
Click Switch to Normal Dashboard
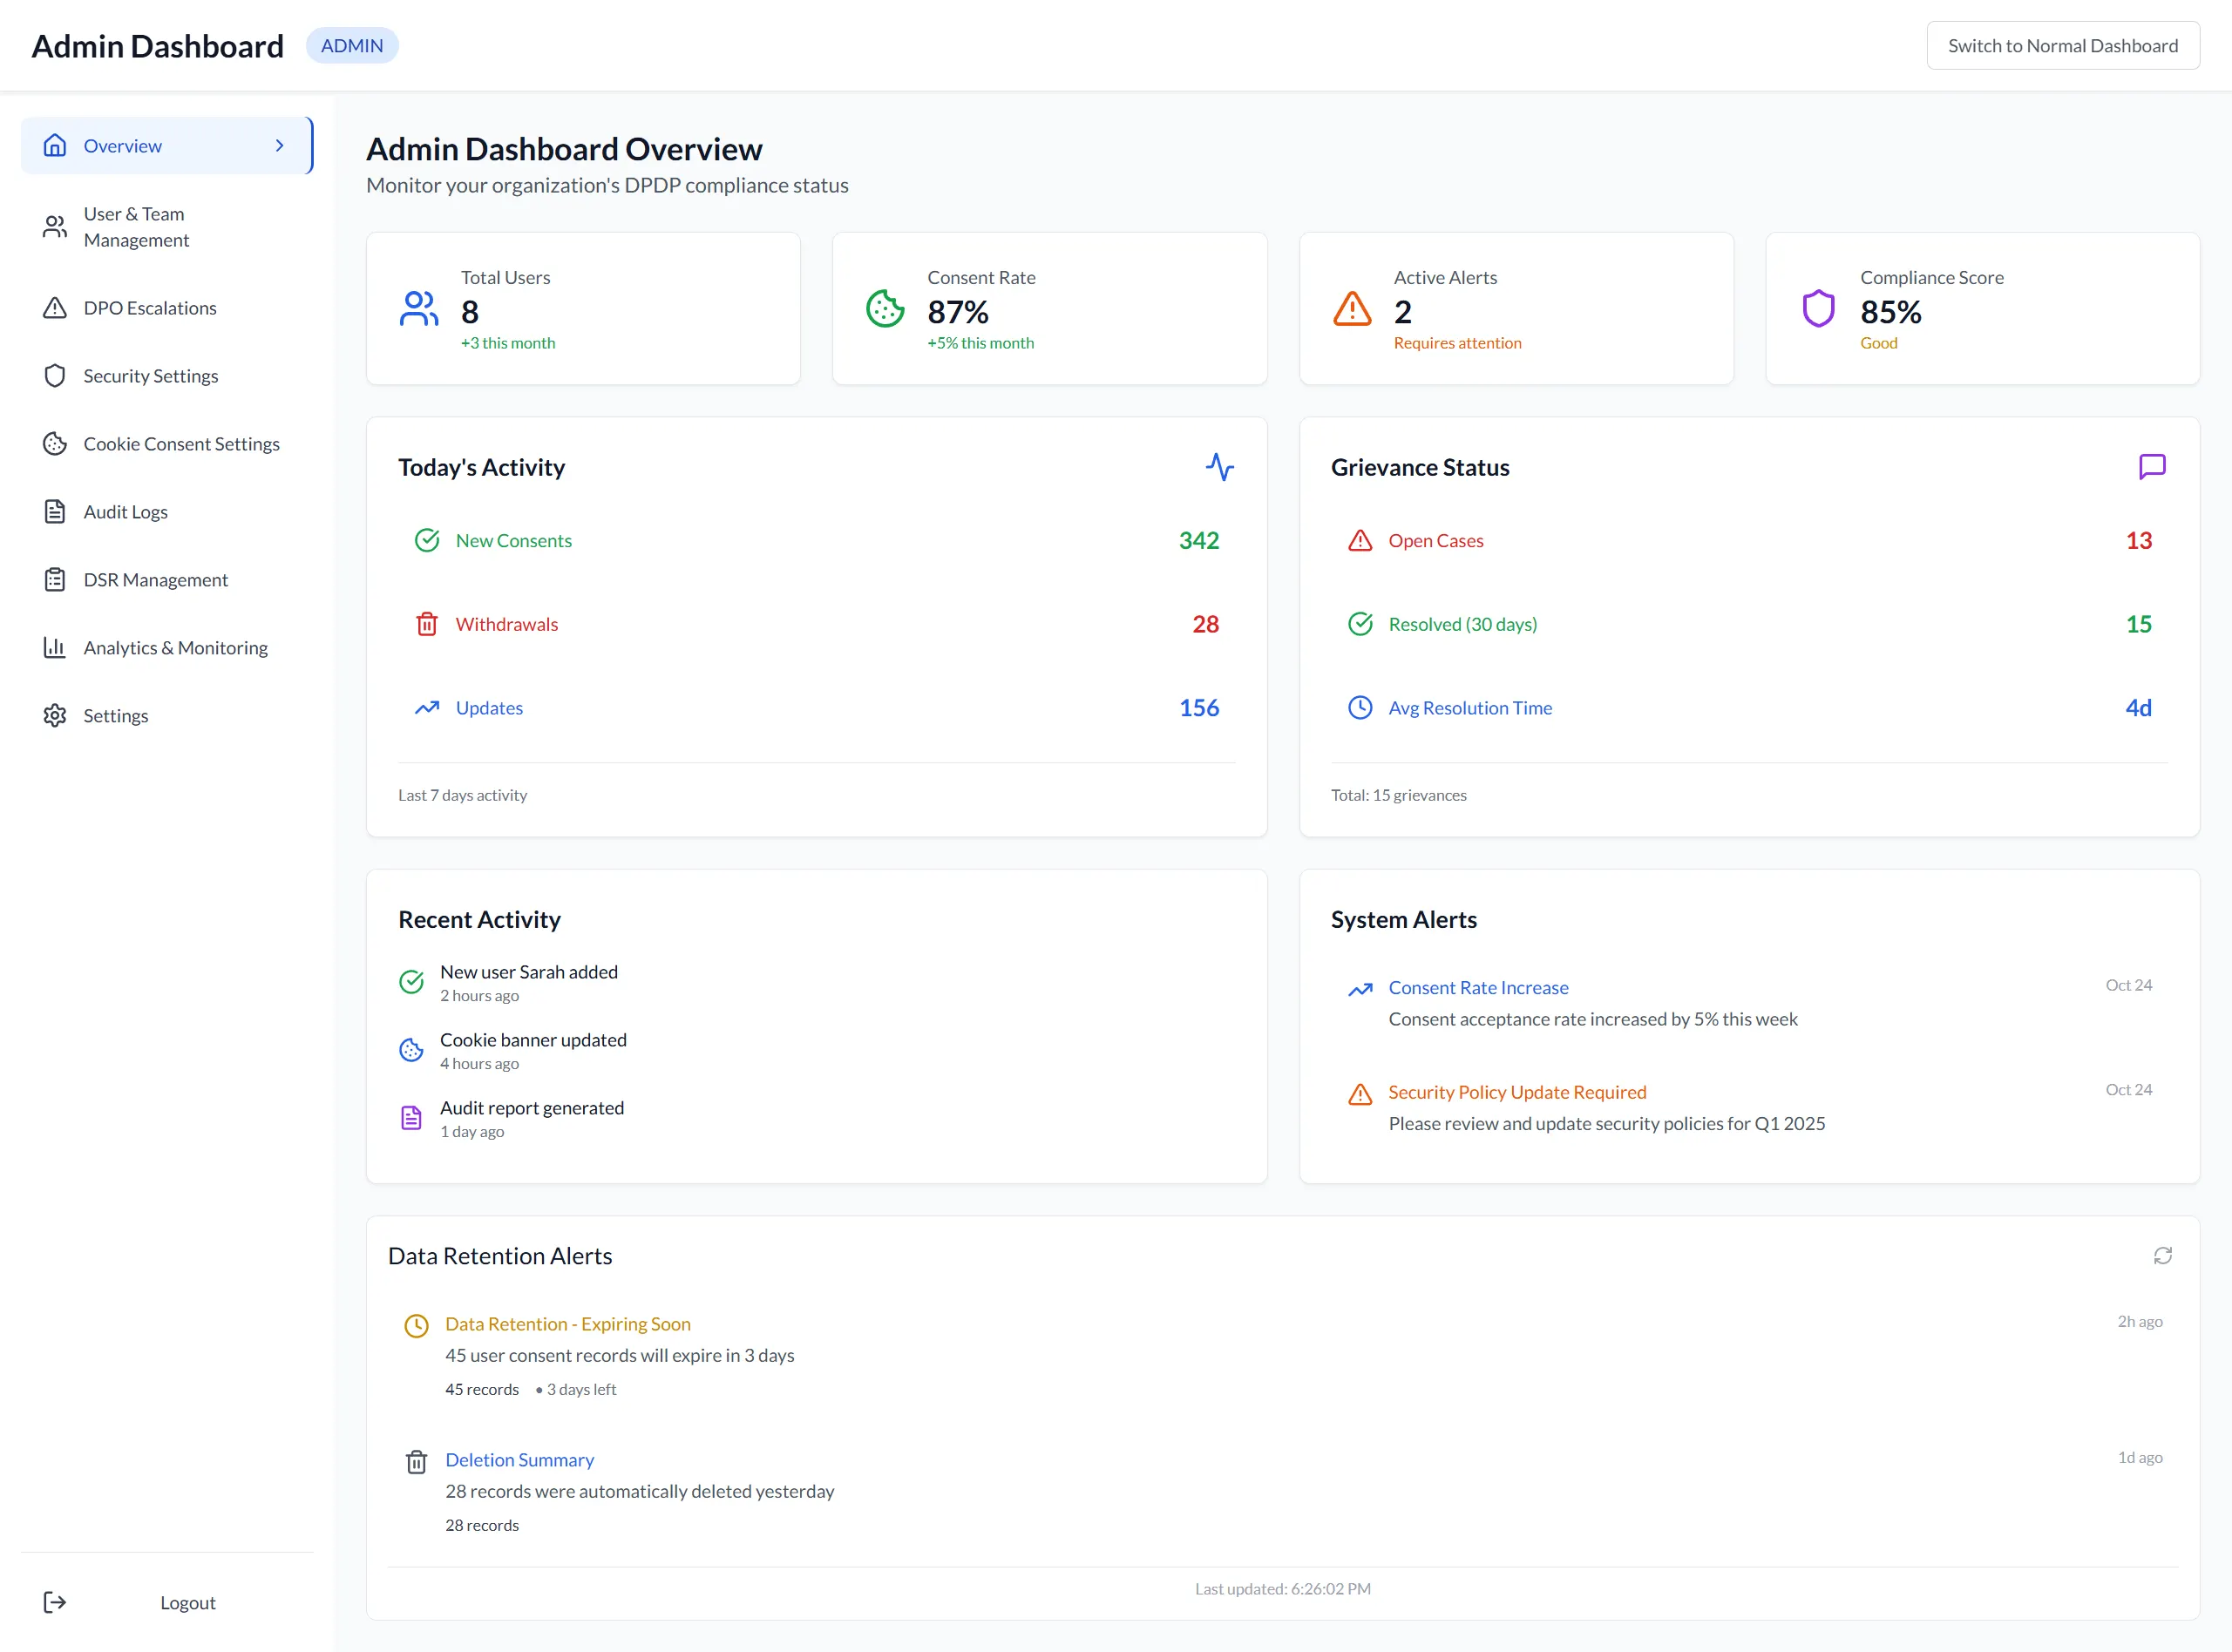(x=2063, y=45)
